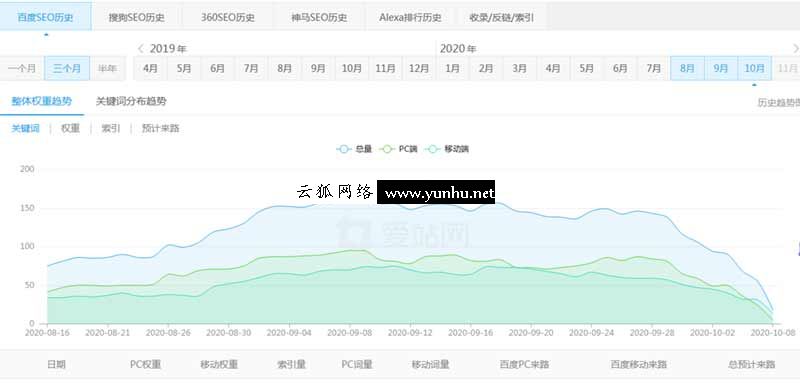Switch to 360SEO历史 tab
Screen dimensions: 800x388
tap(228, 17)
